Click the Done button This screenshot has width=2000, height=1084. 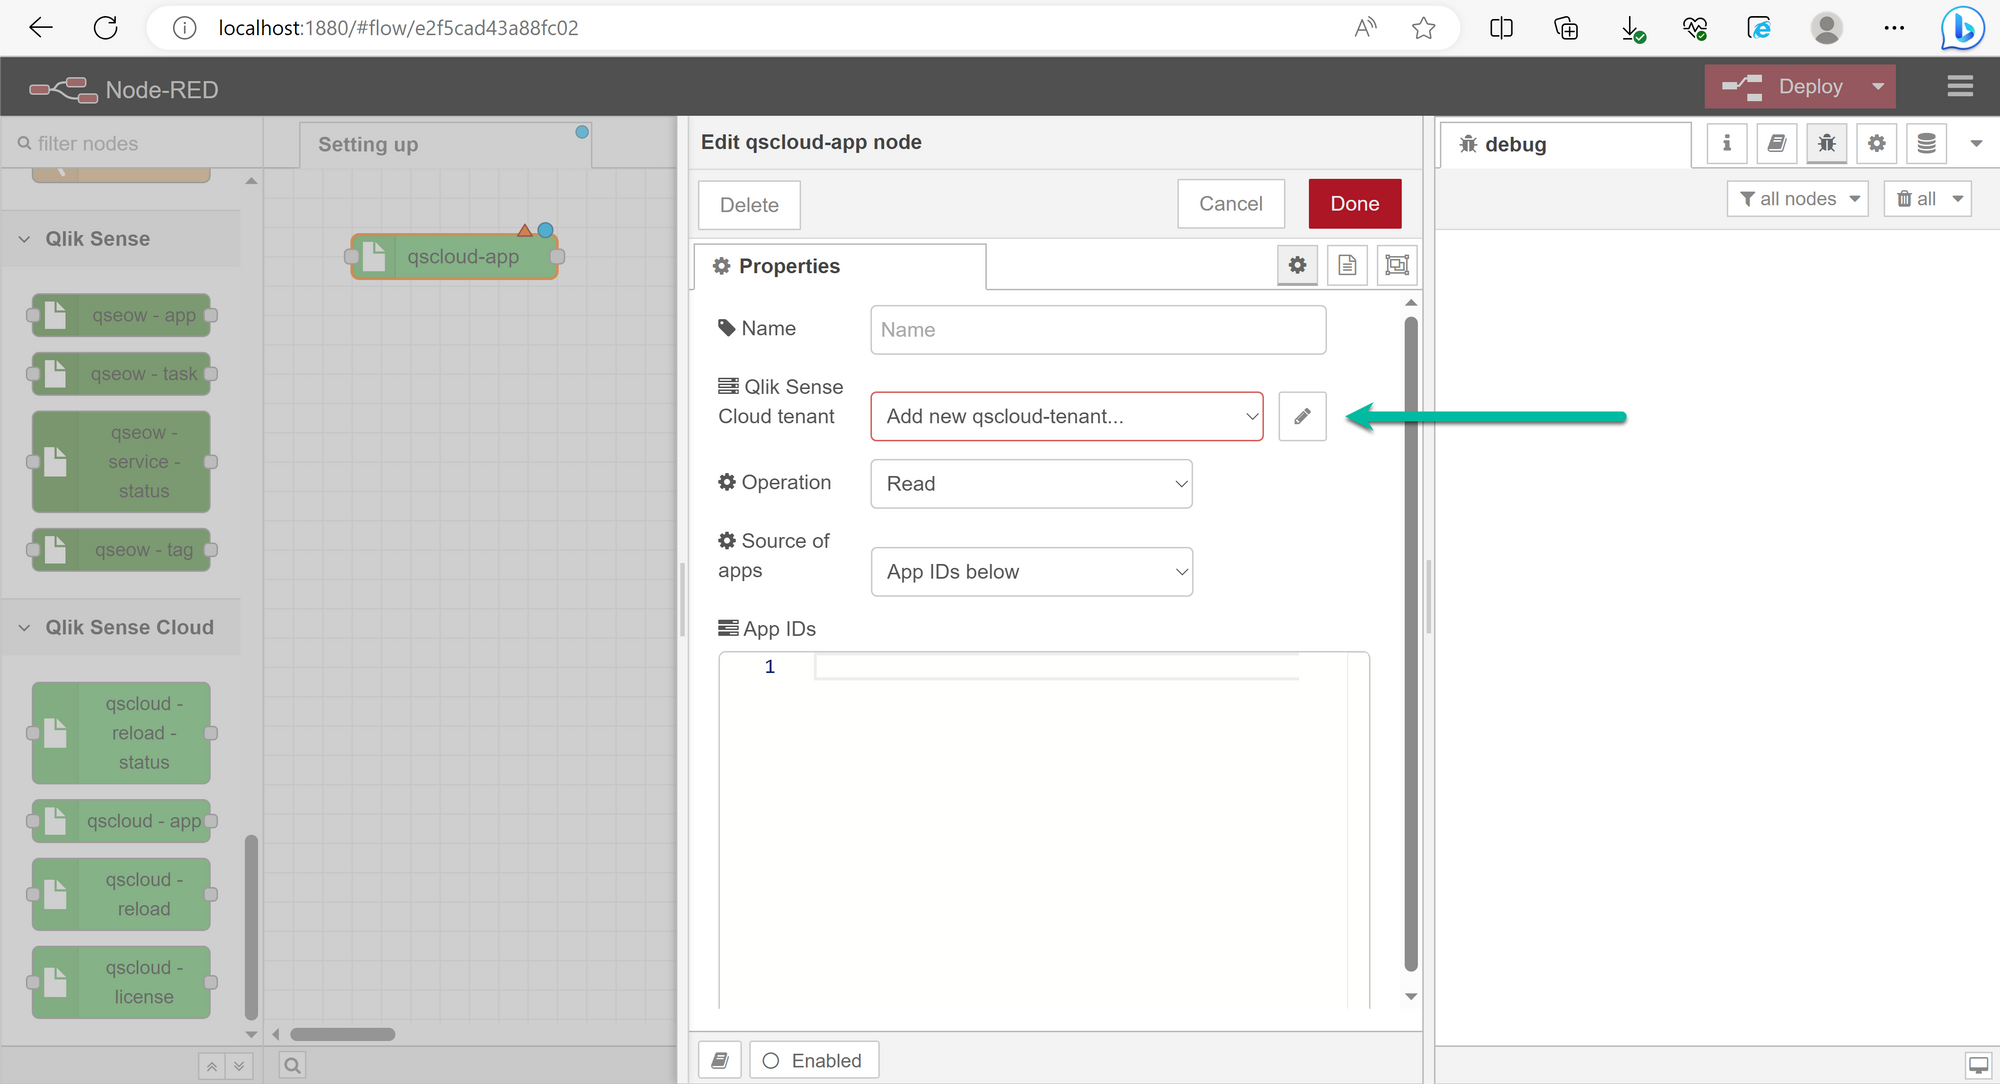(x=1354, y=204)
